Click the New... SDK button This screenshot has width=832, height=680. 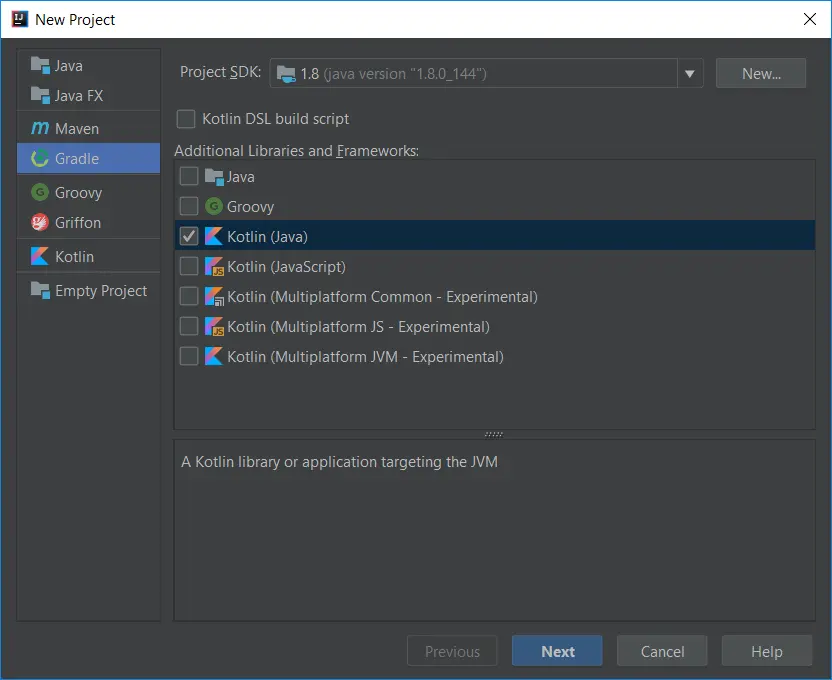(761, 73)
